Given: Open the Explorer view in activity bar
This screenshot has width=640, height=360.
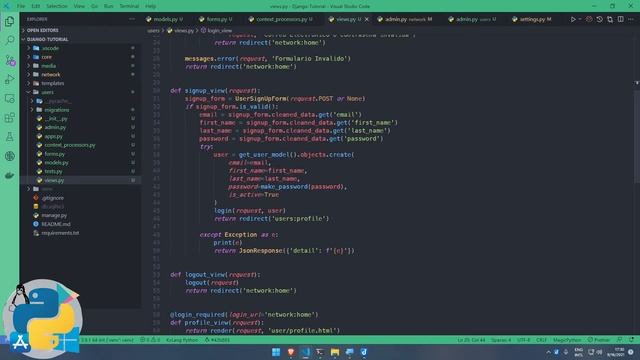Looking at the screenshot, I should point(9,21).
